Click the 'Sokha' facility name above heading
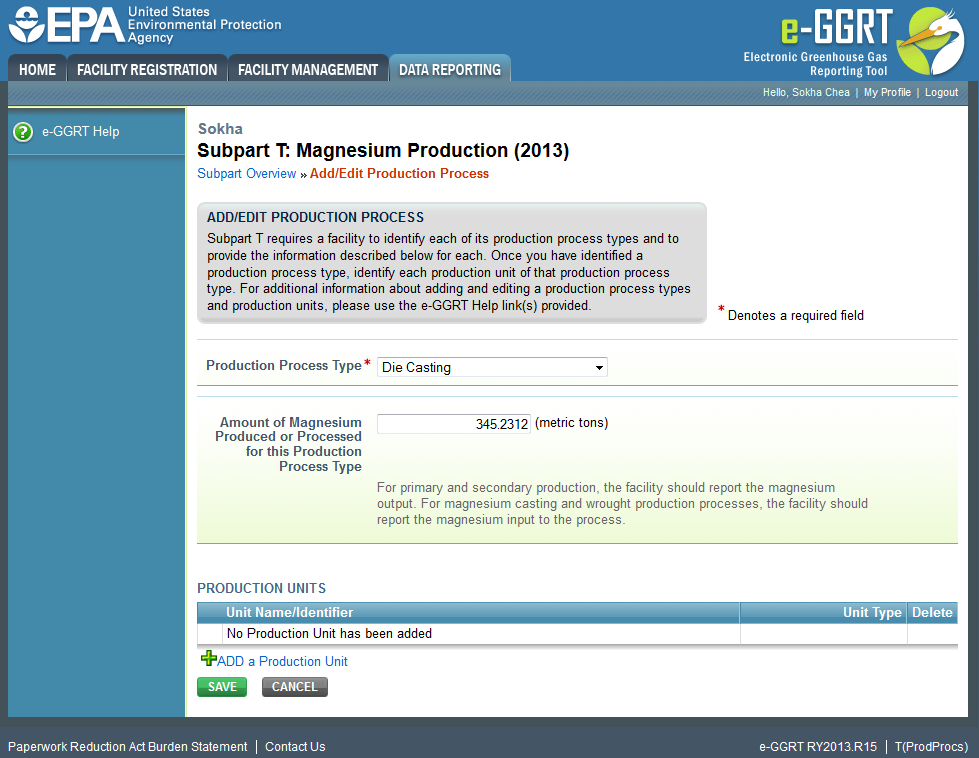Screen dimensions: 979x758 tap(220, 129)
